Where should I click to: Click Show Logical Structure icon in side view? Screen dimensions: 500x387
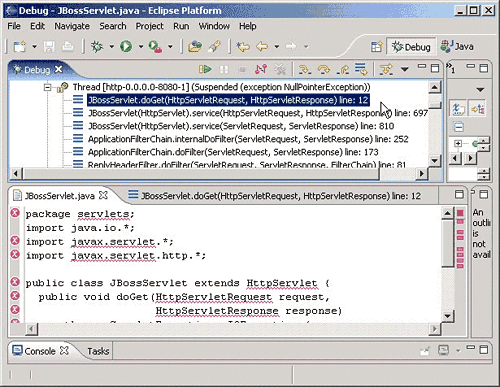pos(478,109)
